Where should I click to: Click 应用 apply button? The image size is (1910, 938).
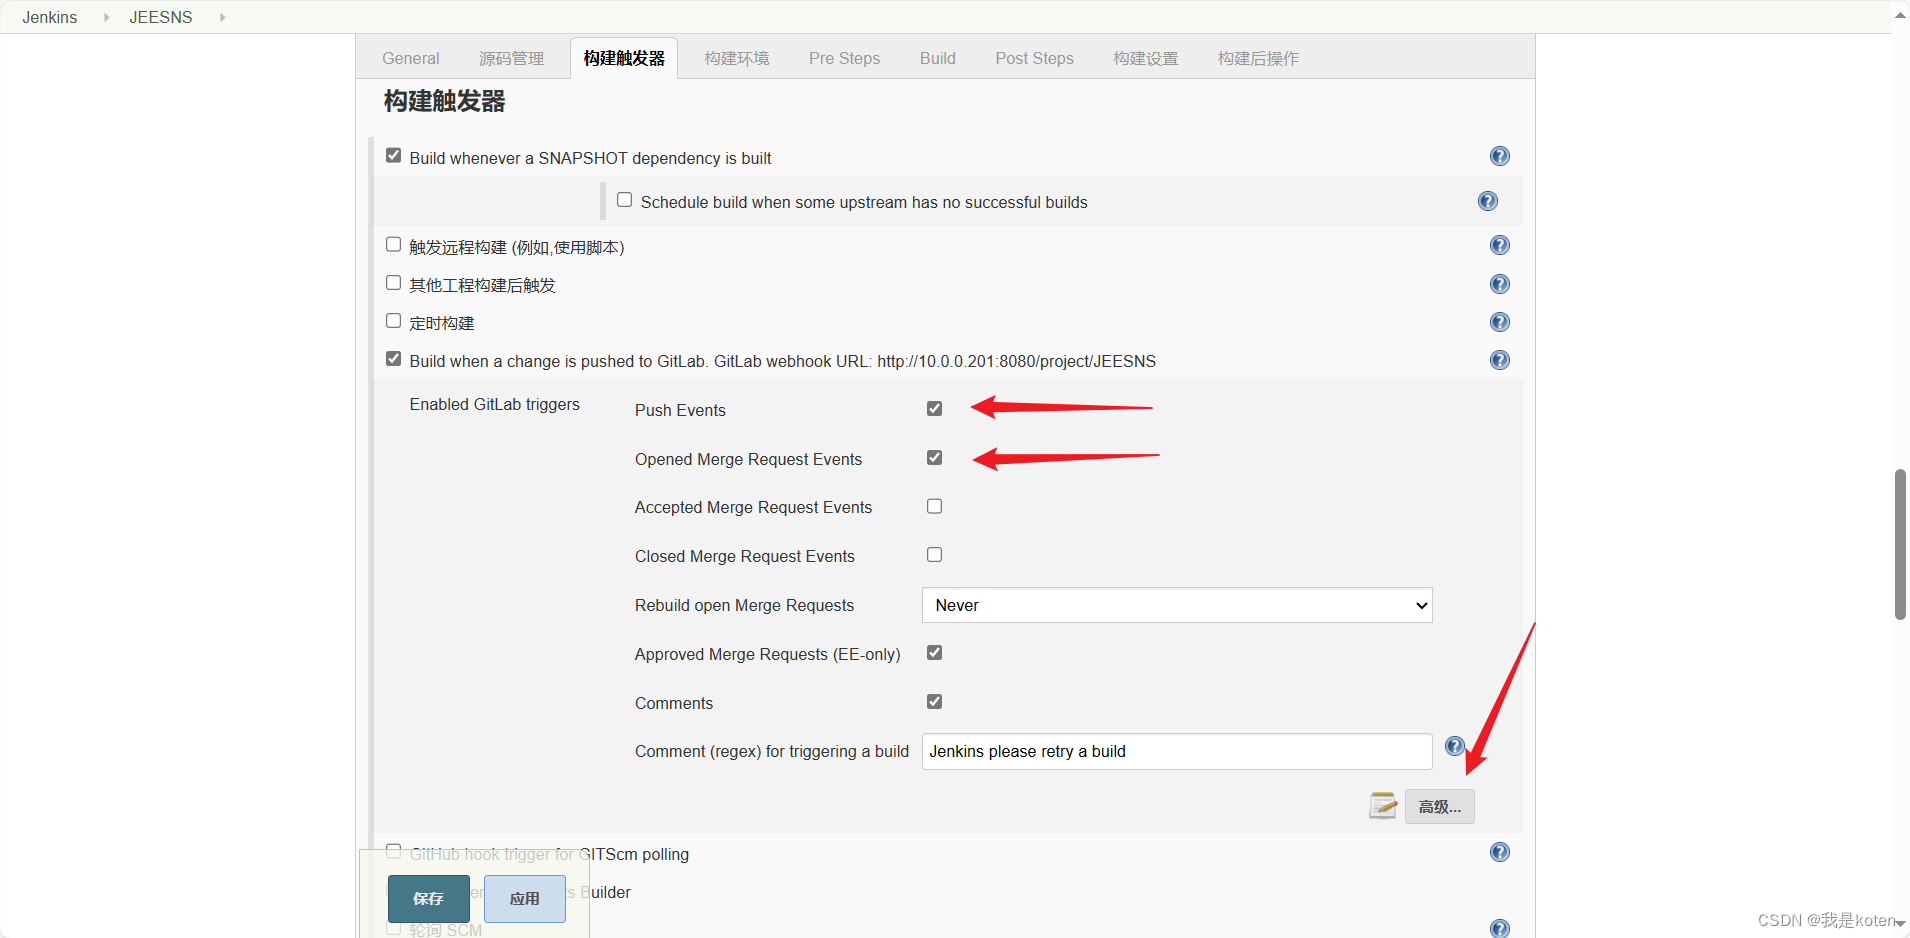coord(524,898)
